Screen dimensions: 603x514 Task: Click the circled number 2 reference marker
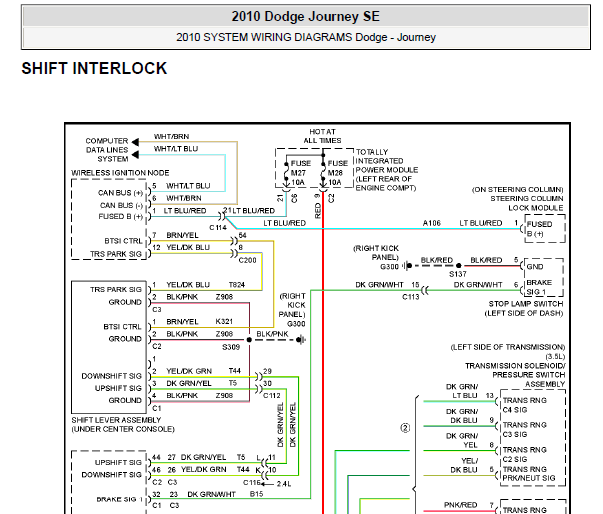(405, 428)
